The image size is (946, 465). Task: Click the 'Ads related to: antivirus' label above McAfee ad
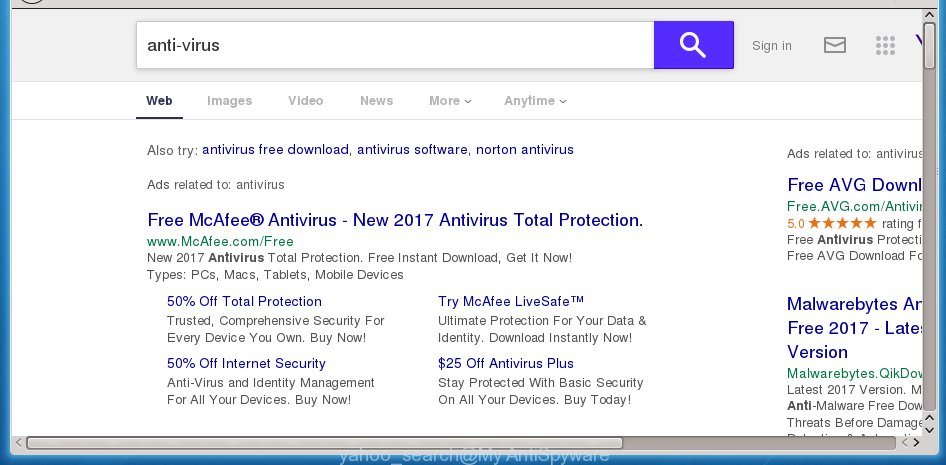click(215, 185)
